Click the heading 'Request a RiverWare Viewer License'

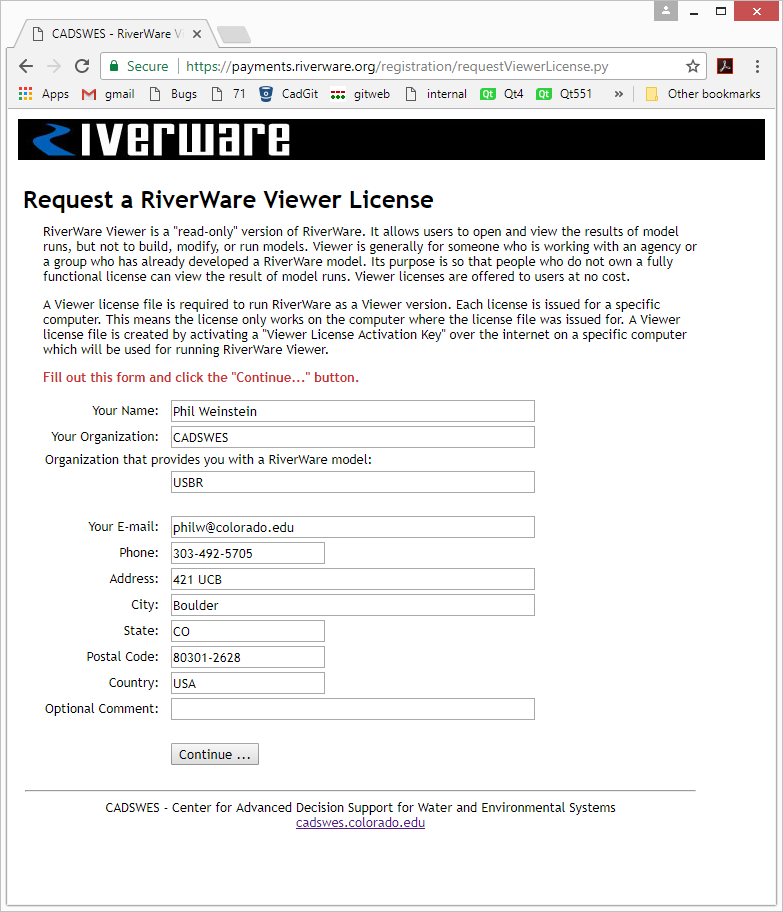228,200
